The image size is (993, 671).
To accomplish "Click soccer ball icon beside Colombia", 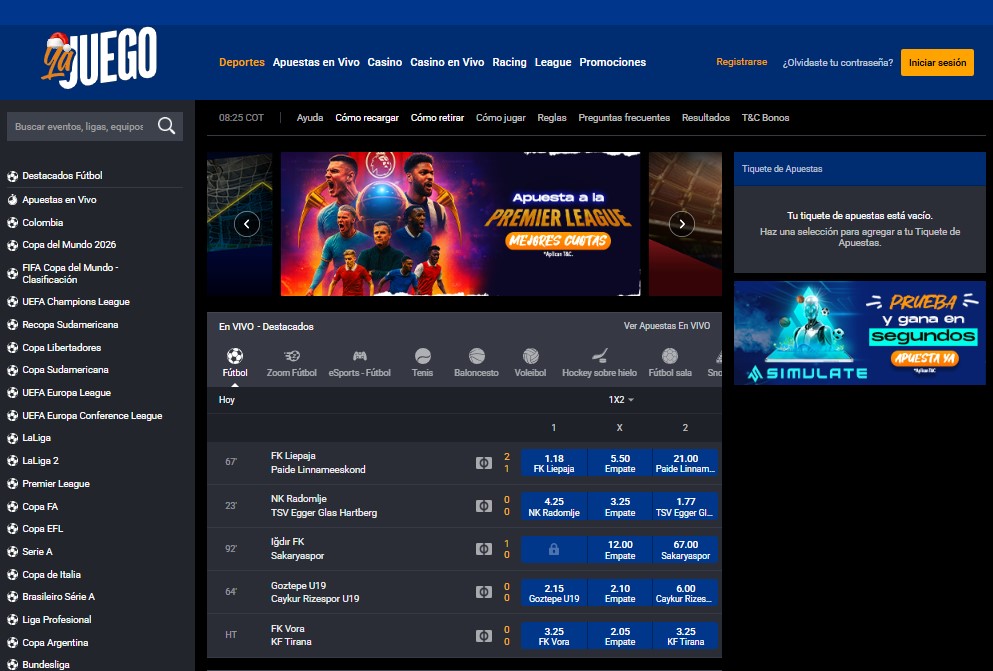I will pyautogui.click(x=12, y=223).
